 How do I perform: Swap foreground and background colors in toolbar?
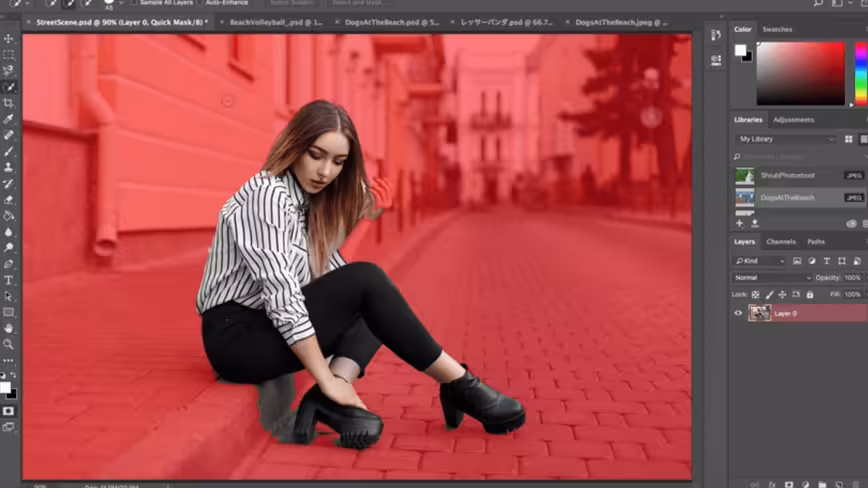[x=13, y=376]
